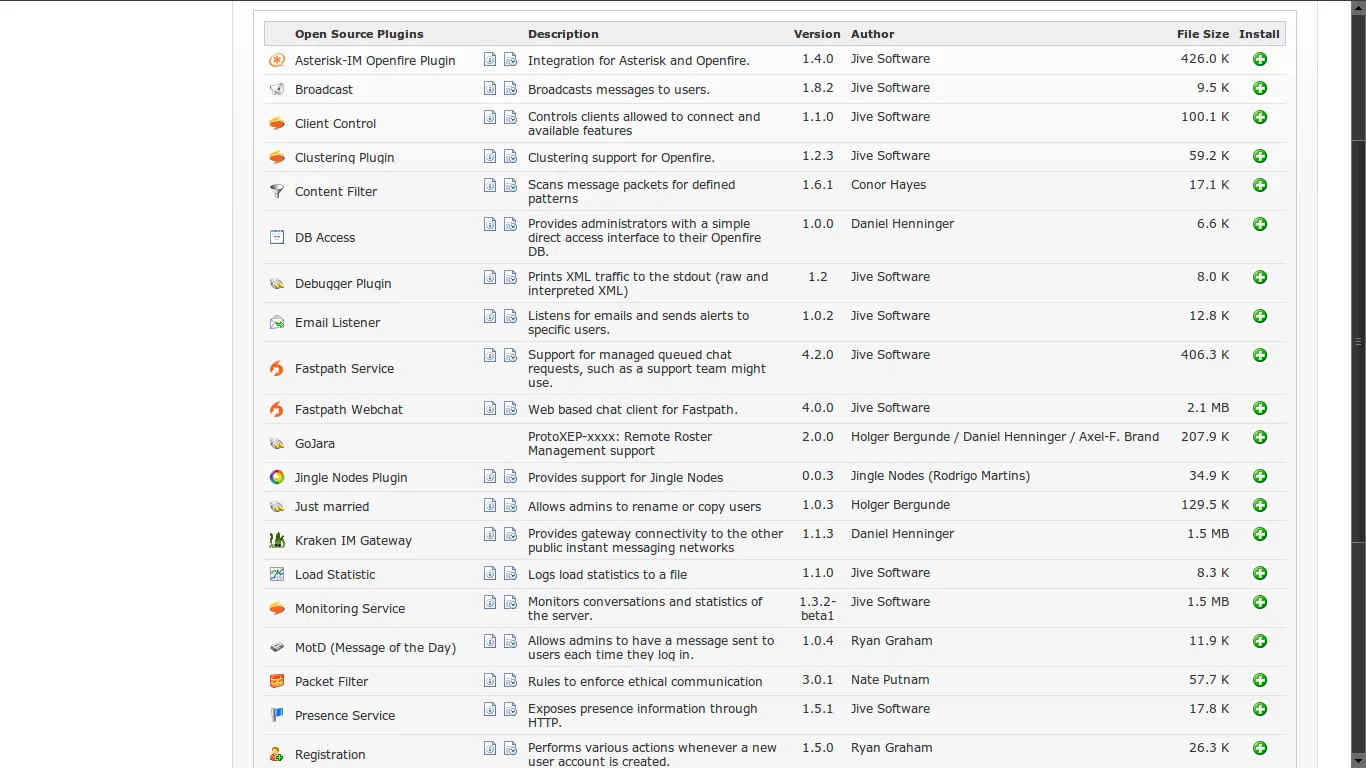Install the Jingle Nodes Plugin

tap(1260, 476)
